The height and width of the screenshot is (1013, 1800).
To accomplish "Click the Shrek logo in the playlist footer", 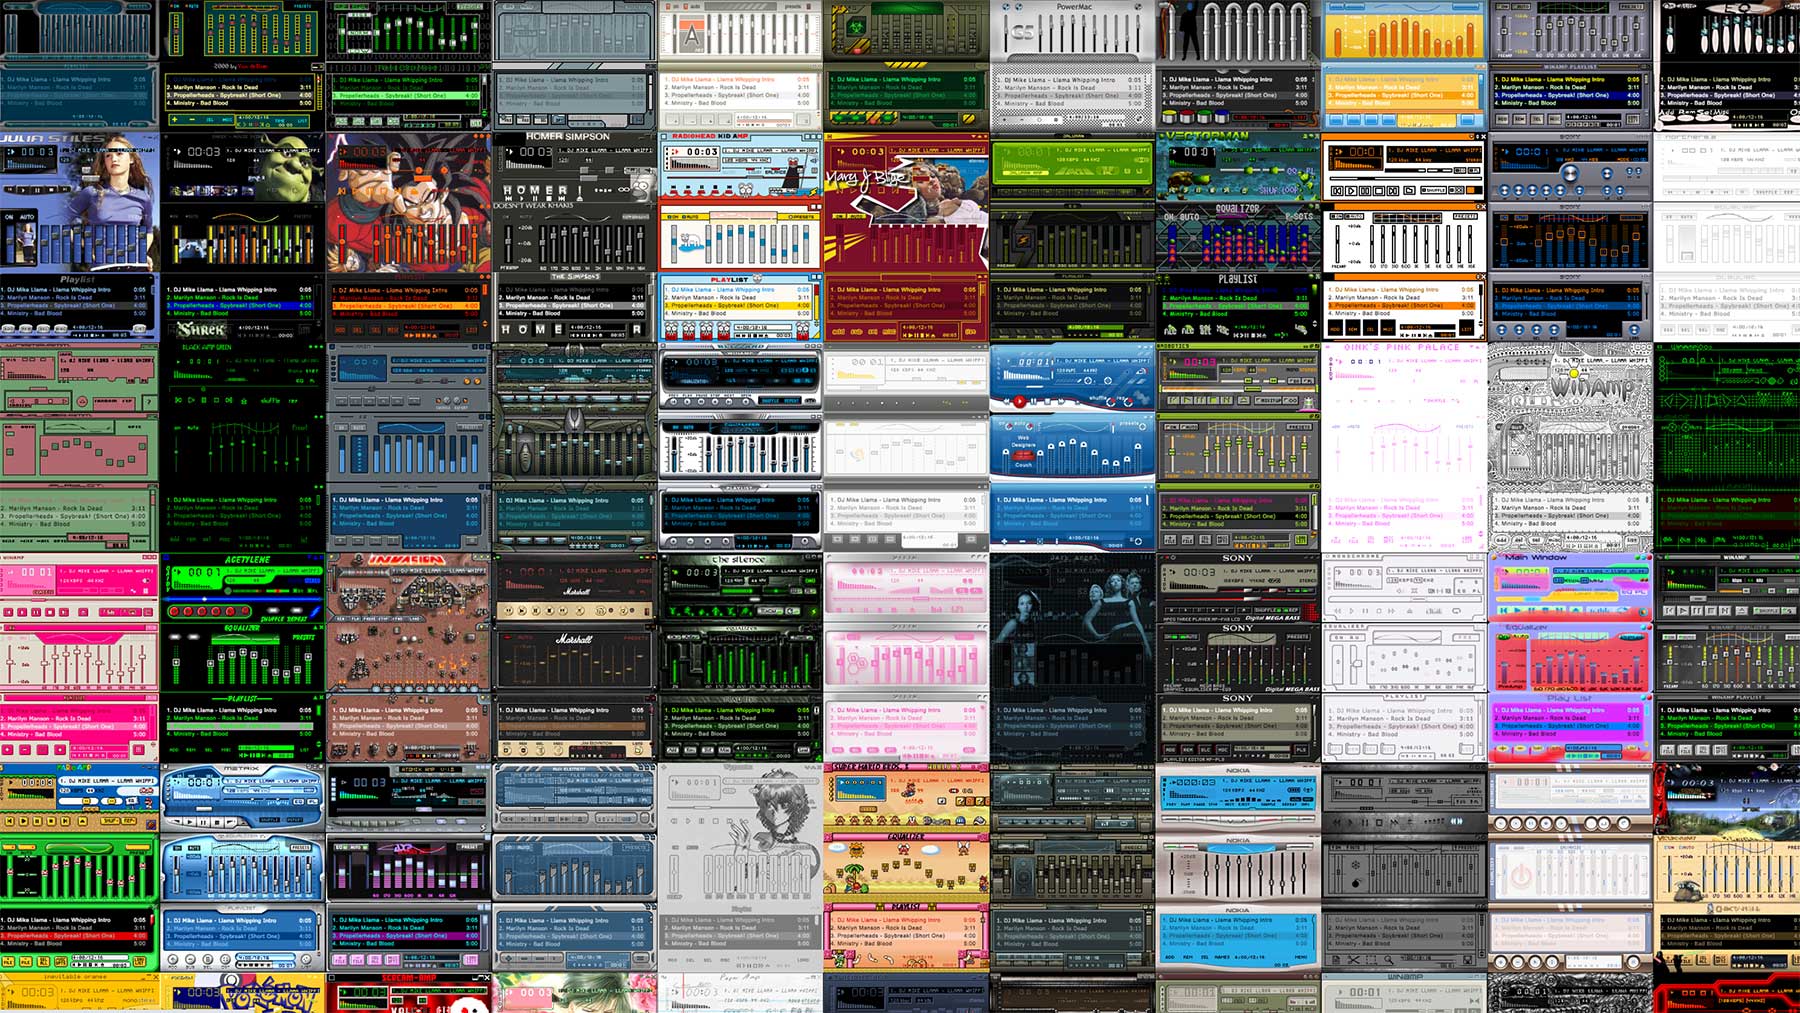I will pyautogui.click(x=202, y=329).
